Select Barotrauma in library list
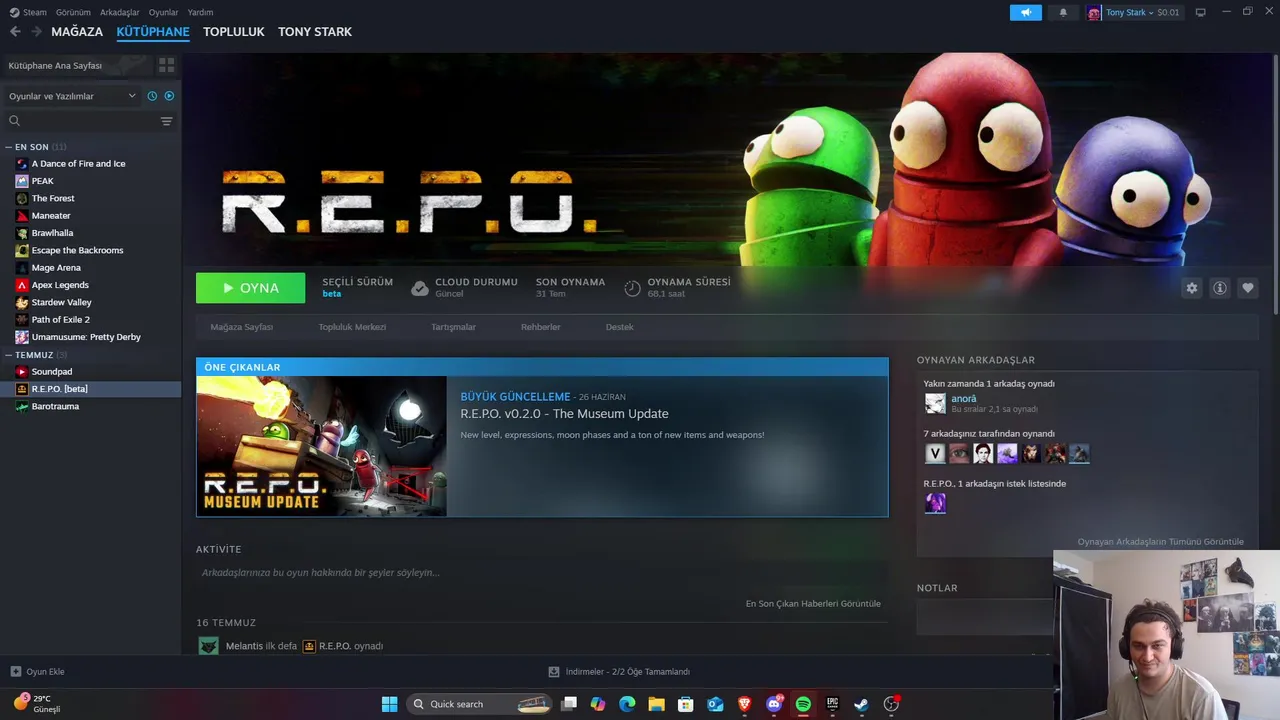This screenshot has height=720, width=1280. 55,407
